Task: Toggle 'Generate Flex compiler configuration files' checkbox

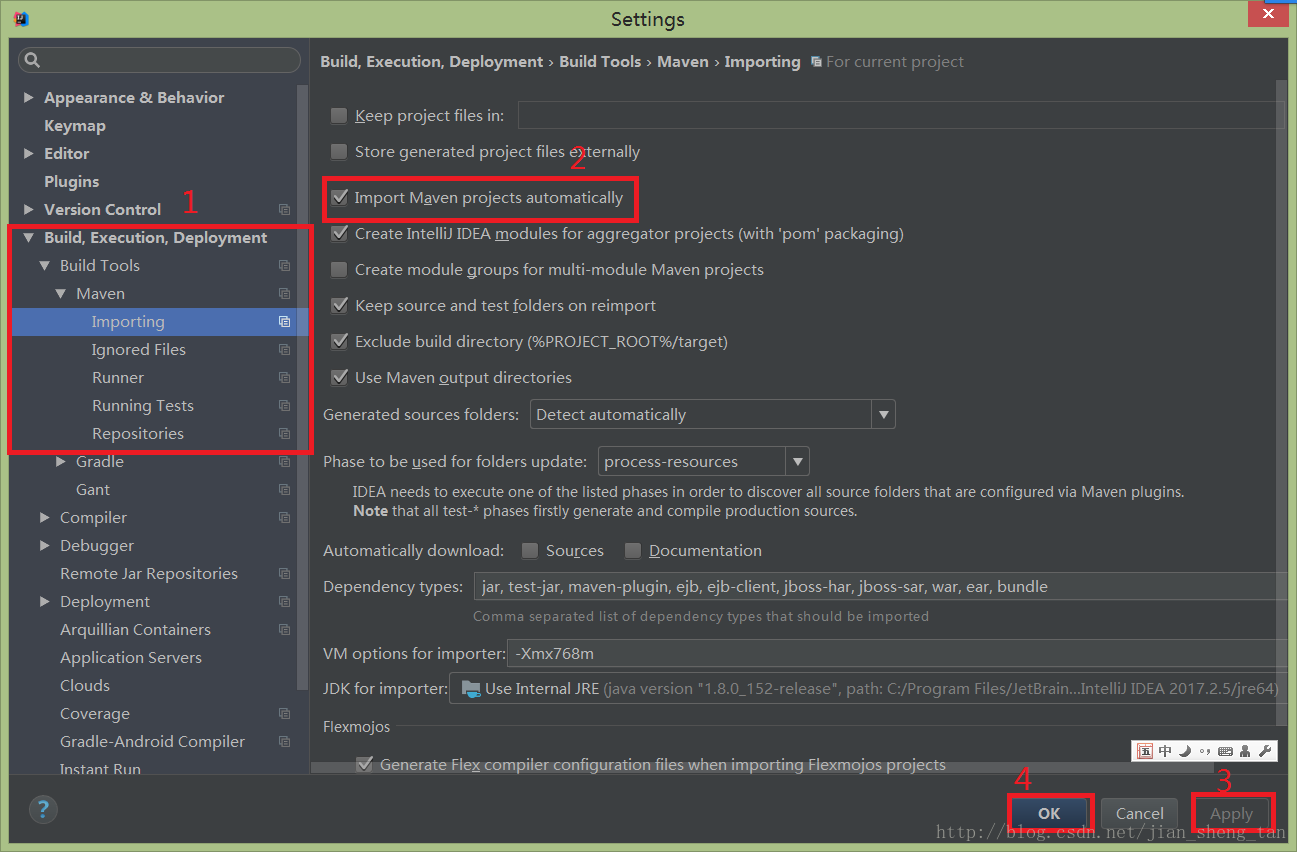Action: 365,765
